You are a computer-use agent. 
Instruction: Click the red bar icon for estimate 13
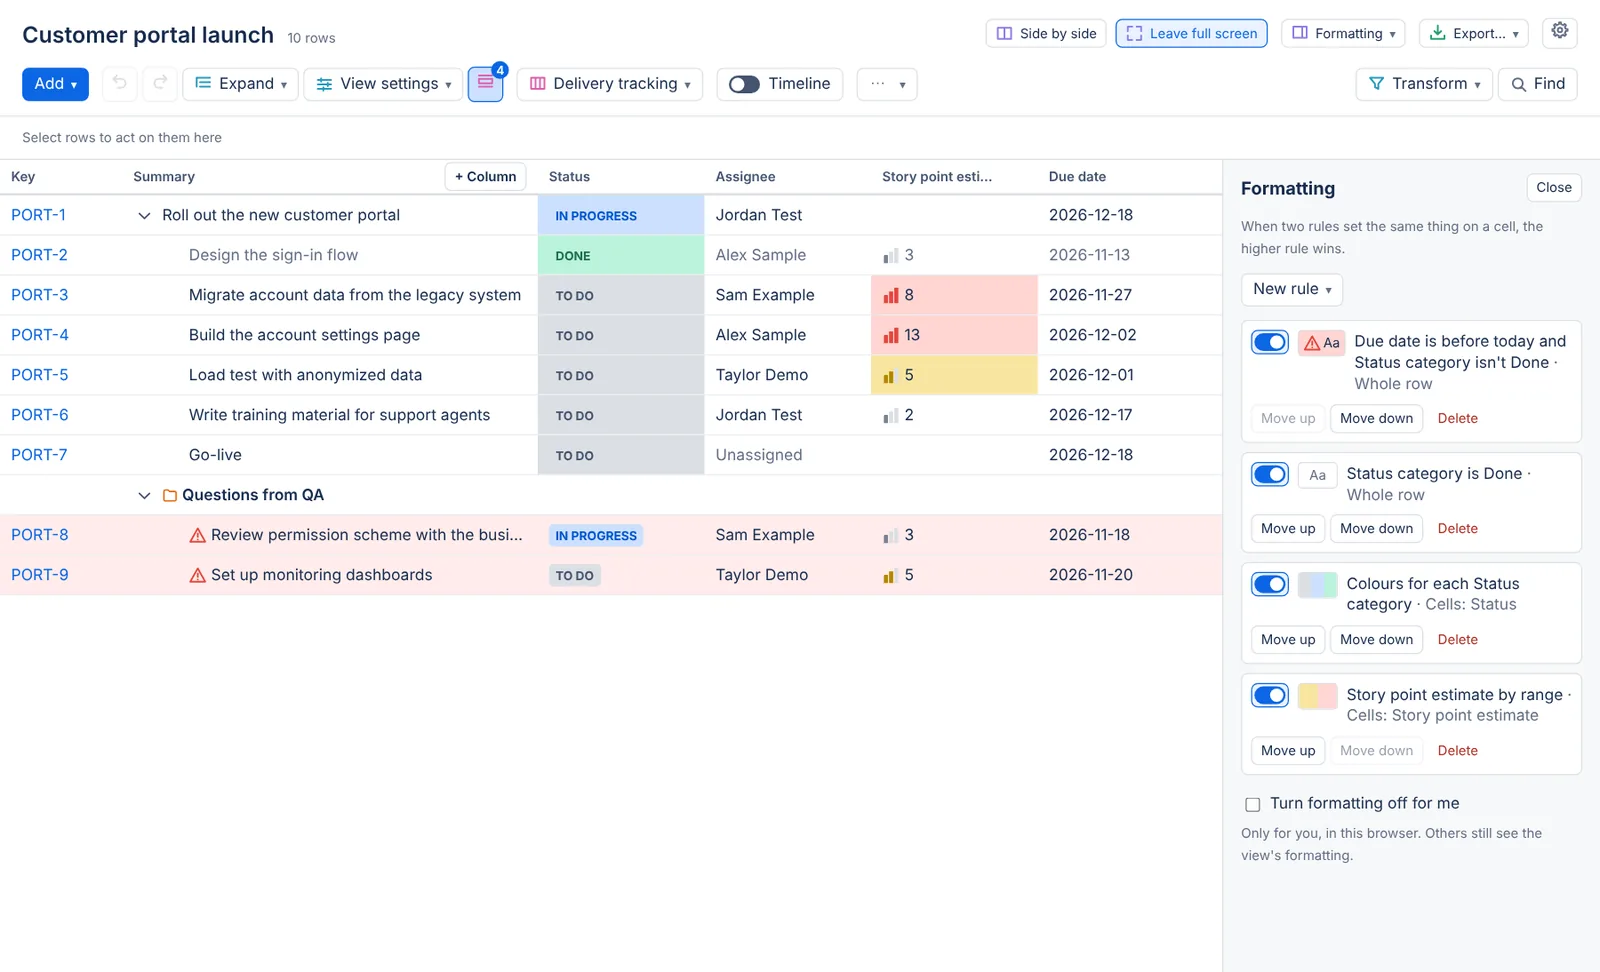point(891,335)
